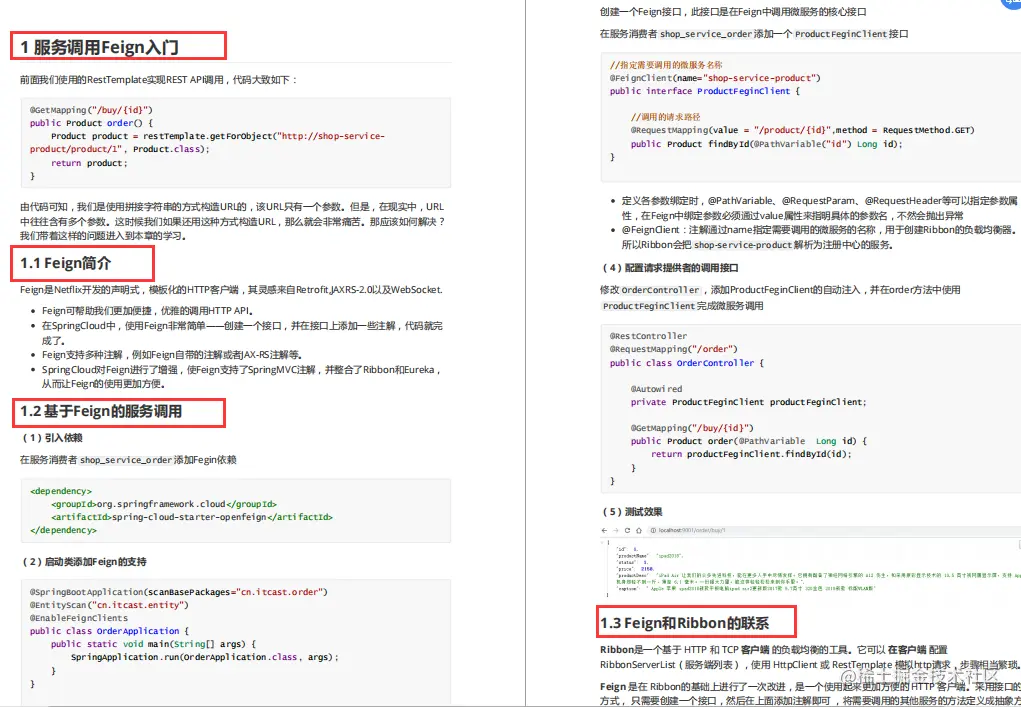The image size is (1021, 707).
Task: Click heading "1.2 基于Feign的服务调用"
Action: (x=101, y=411)
